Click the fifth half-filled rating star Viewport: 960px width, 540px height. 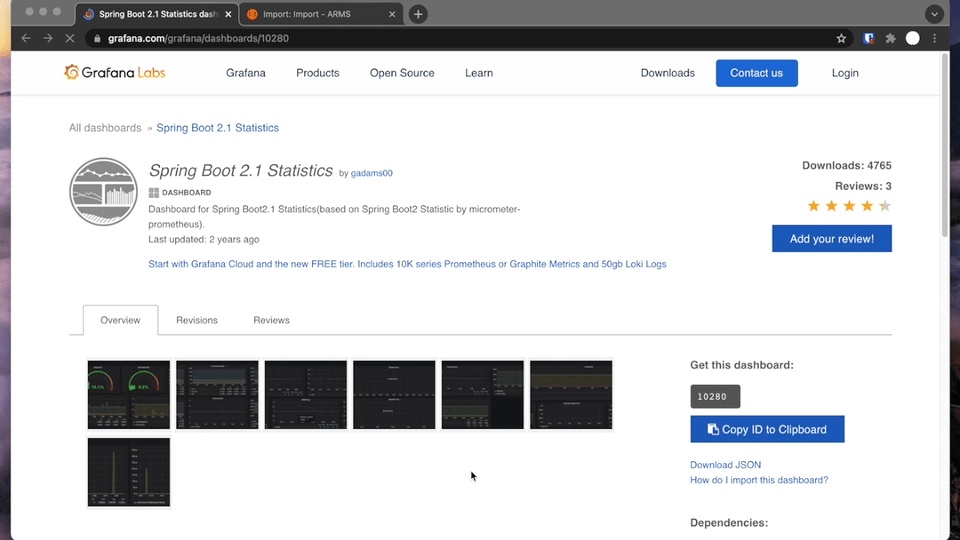tap(885, 206)
